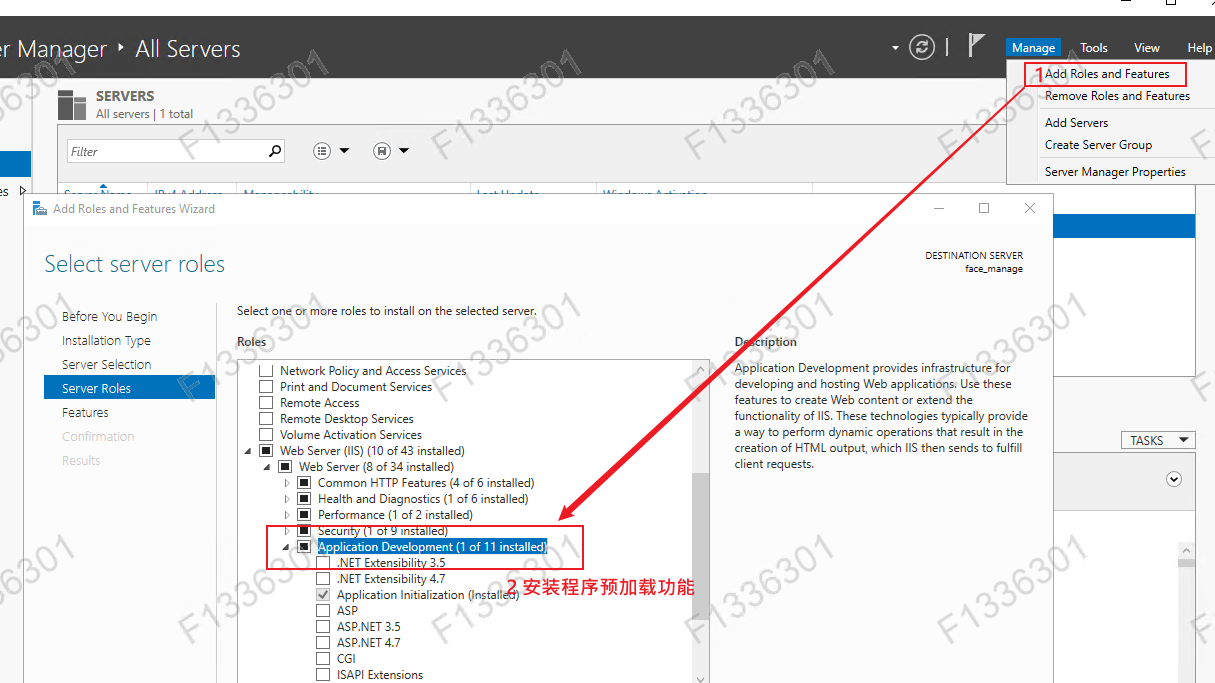Check ASP.NET 3.5 checkbox
1215x683 pixels.
click(323, 627)
